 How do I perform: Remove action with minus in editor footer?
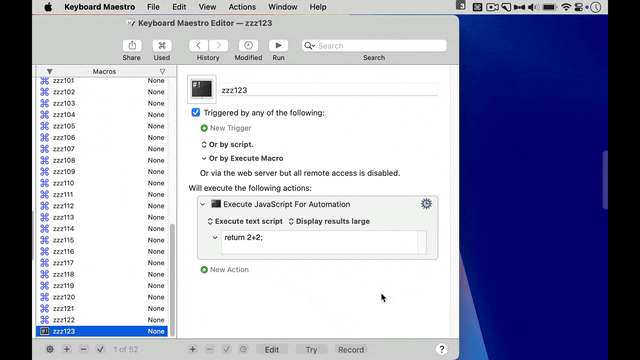pyautogui.click(x=209, y=349)
